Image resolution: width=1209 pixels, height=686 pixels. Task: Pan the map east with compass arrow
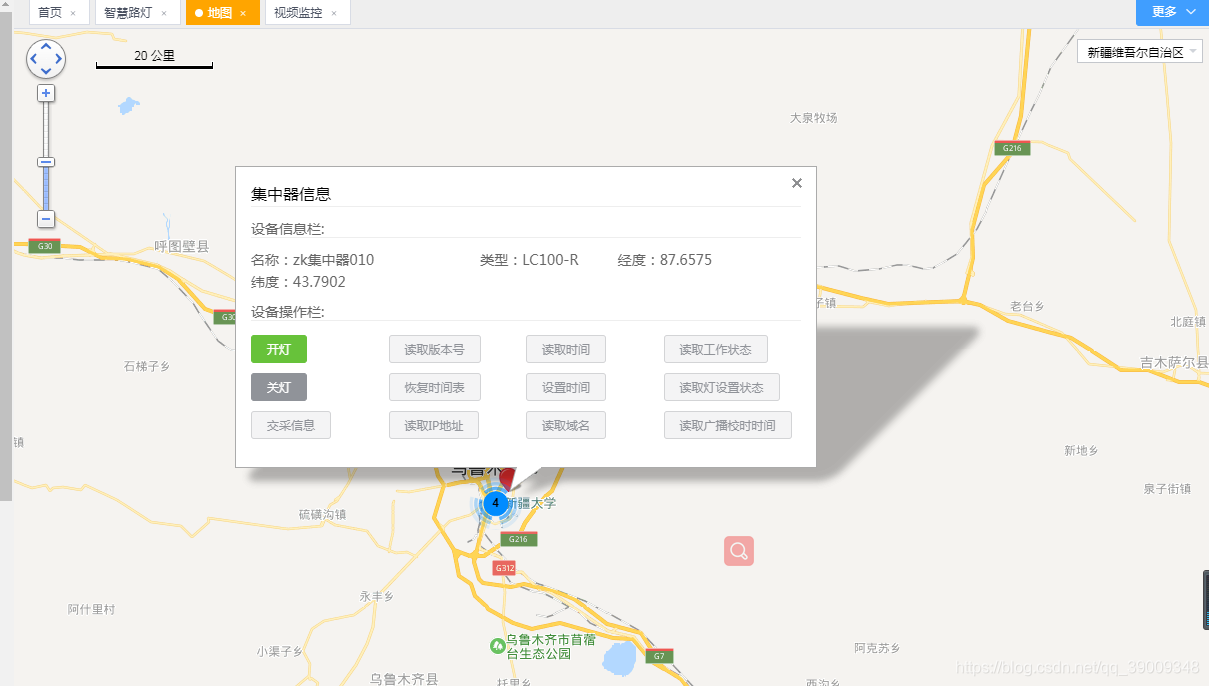point(58,60)
